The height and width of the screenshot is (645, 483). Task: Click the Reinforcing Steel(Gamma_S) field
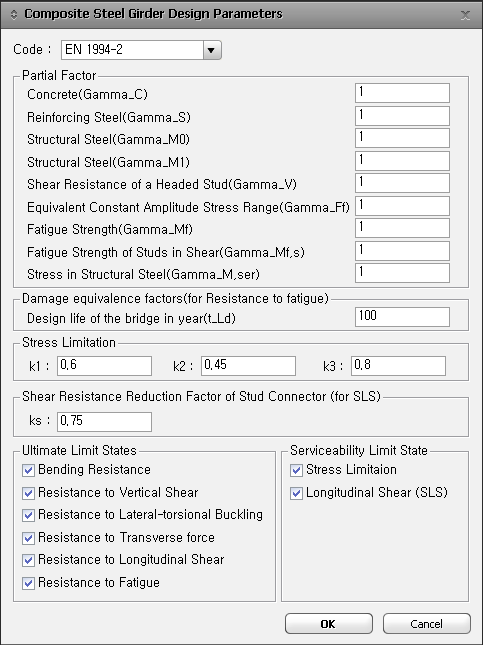click(x=402, y=116)
